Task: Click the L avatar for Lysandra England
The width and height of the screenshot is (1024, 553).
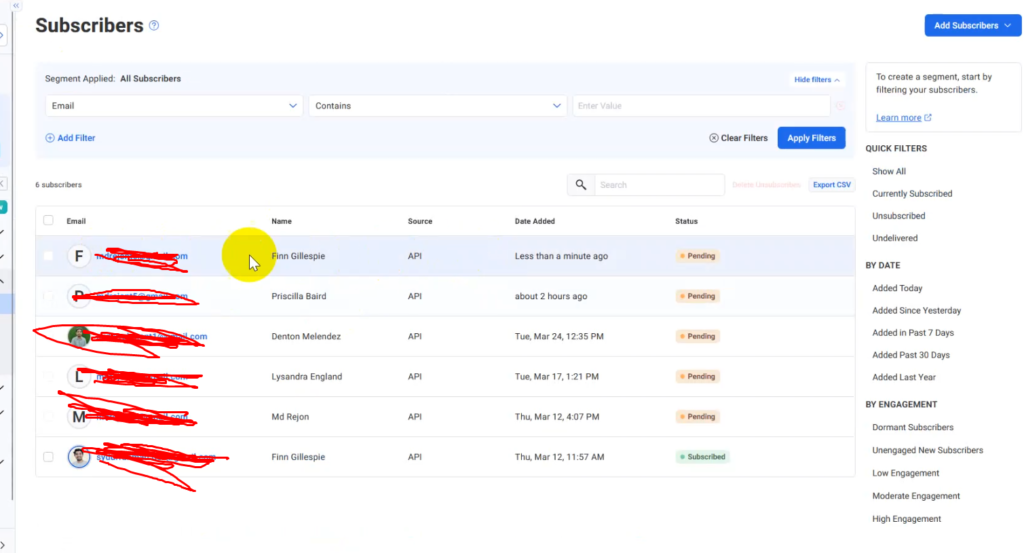Action: 79,376
